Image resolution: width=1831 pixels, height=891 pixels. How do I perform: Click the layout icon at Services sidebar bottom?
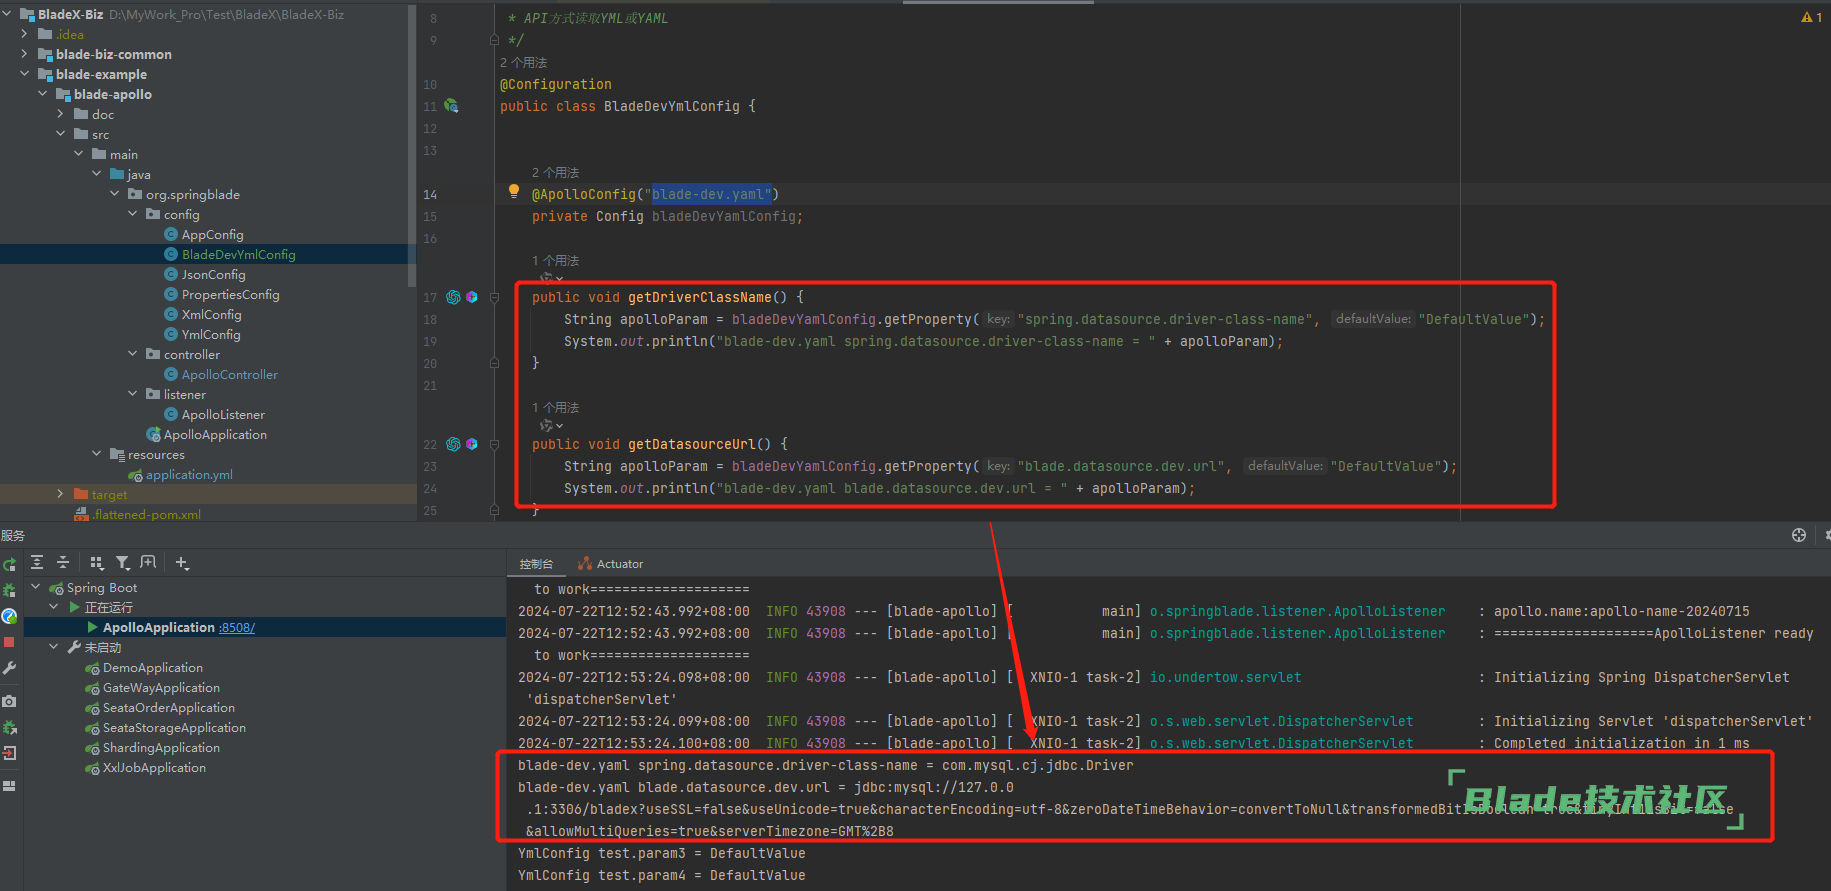(x=9, y=786)
